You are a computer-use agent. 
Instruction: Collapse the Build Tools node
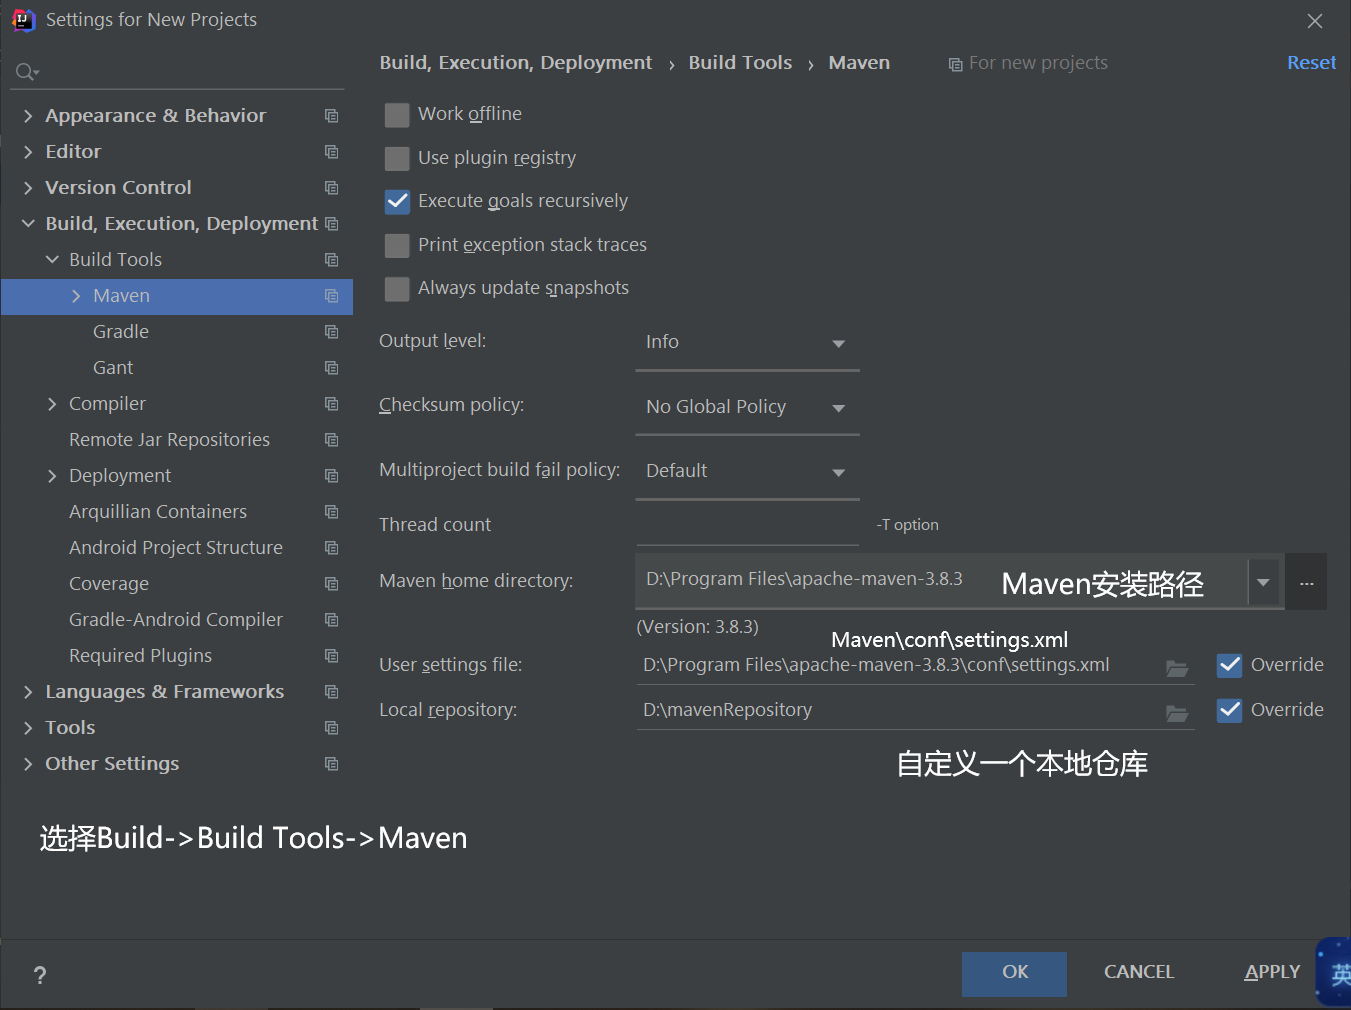[52, 260]
